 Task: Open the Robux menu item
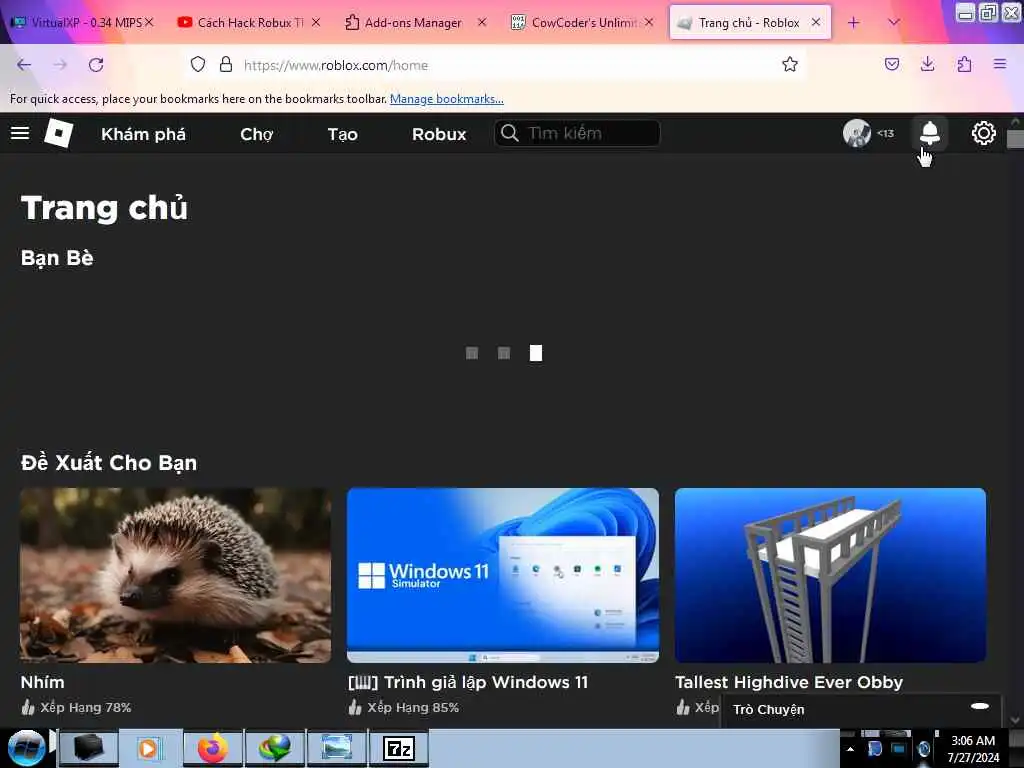pos(439,134)
